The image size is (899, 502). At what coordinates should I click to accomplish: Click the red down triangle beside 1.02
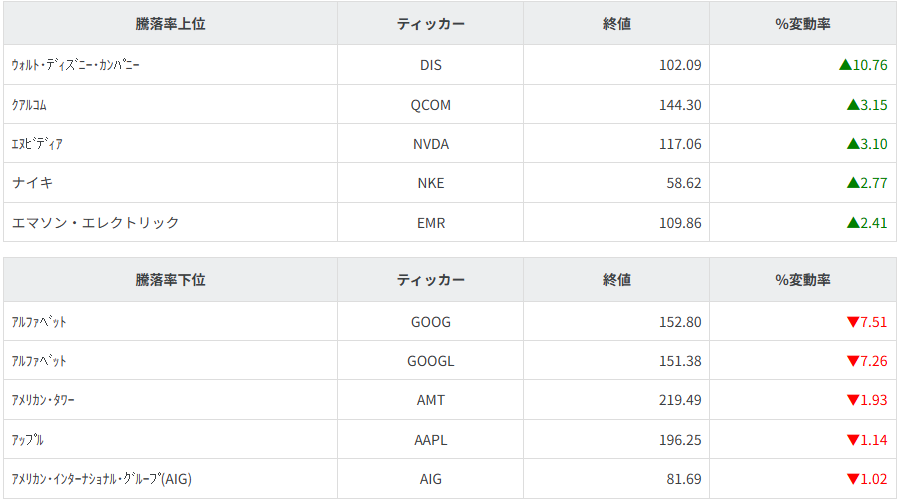click(852, 479)
